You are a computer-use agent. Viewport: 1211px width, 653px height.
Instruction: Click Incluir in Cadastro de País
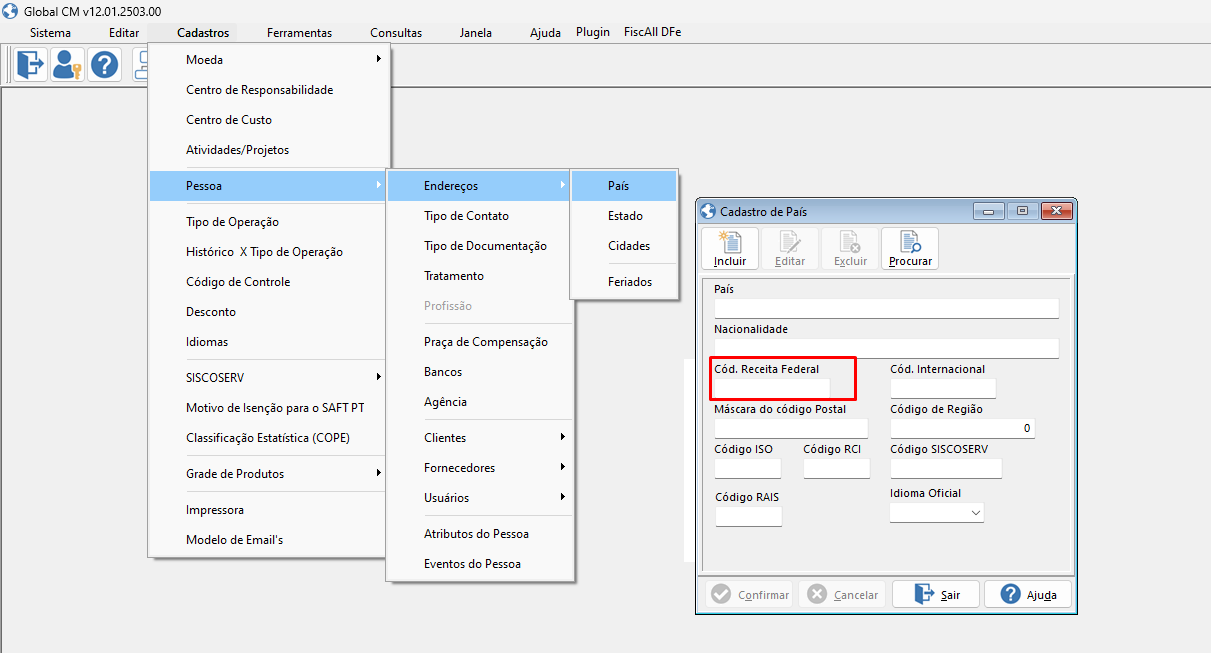point(730,249)
